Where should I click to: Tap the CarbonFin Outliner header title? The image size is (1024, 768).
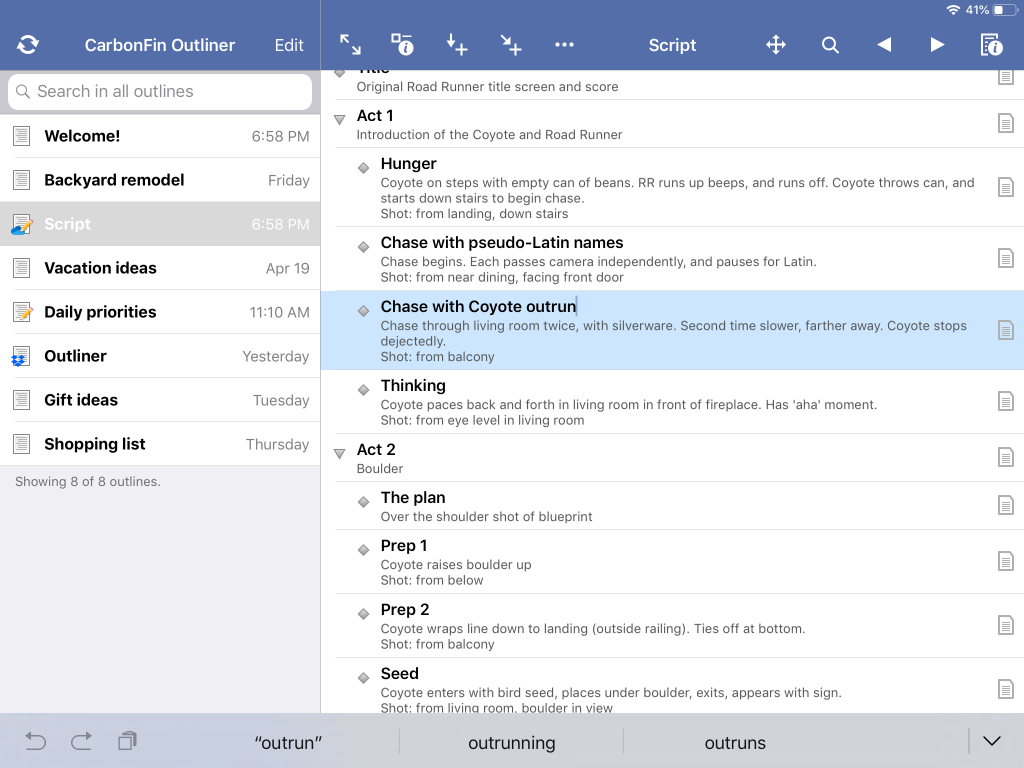[x=159, y=45]
